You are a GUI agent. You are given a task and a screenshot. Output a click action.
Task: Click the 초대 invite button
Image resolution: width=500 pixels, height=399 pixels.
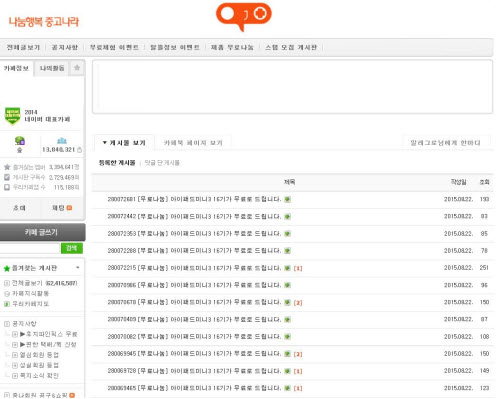coord(19,208)
